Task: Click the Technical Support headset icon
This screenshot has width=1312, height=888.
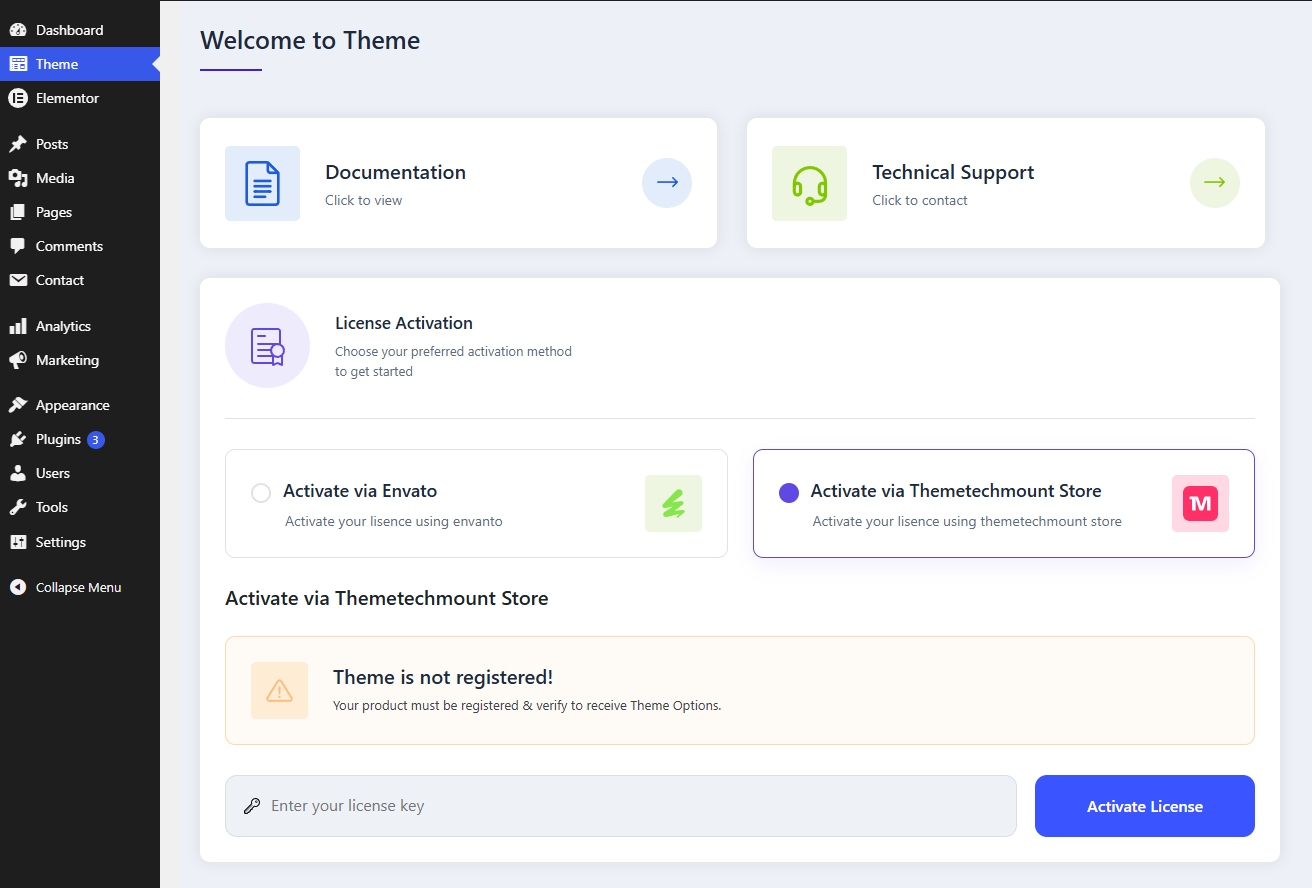Action: click(809, 184)
